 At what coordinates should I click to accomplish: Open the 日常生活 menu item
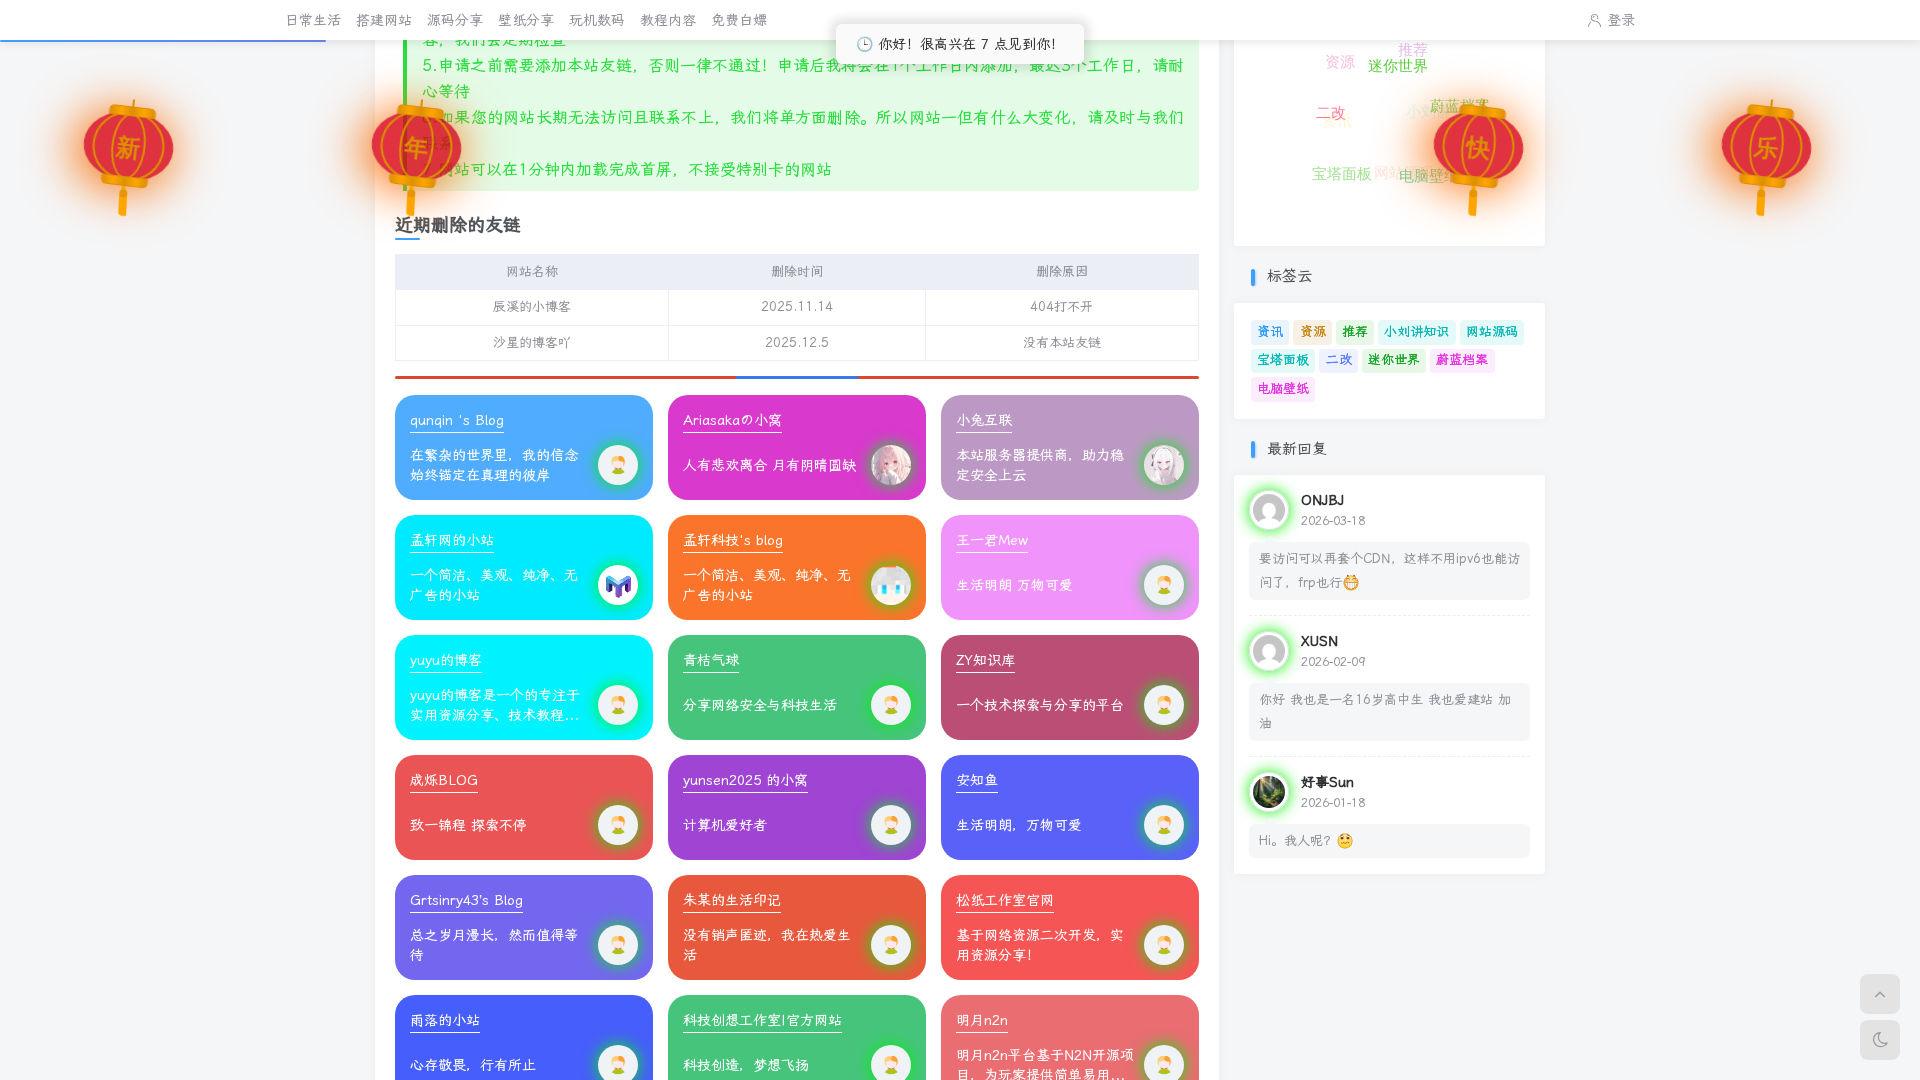click(313, 20)
